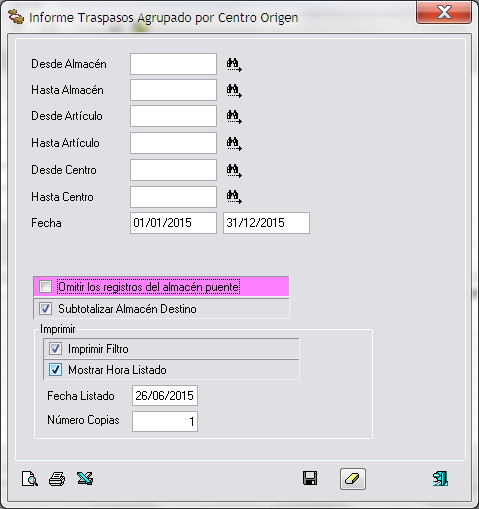Open lookup for Hasta Centro field
The height and width of the screenshot is (509, 479).
[x=234, y=197]
